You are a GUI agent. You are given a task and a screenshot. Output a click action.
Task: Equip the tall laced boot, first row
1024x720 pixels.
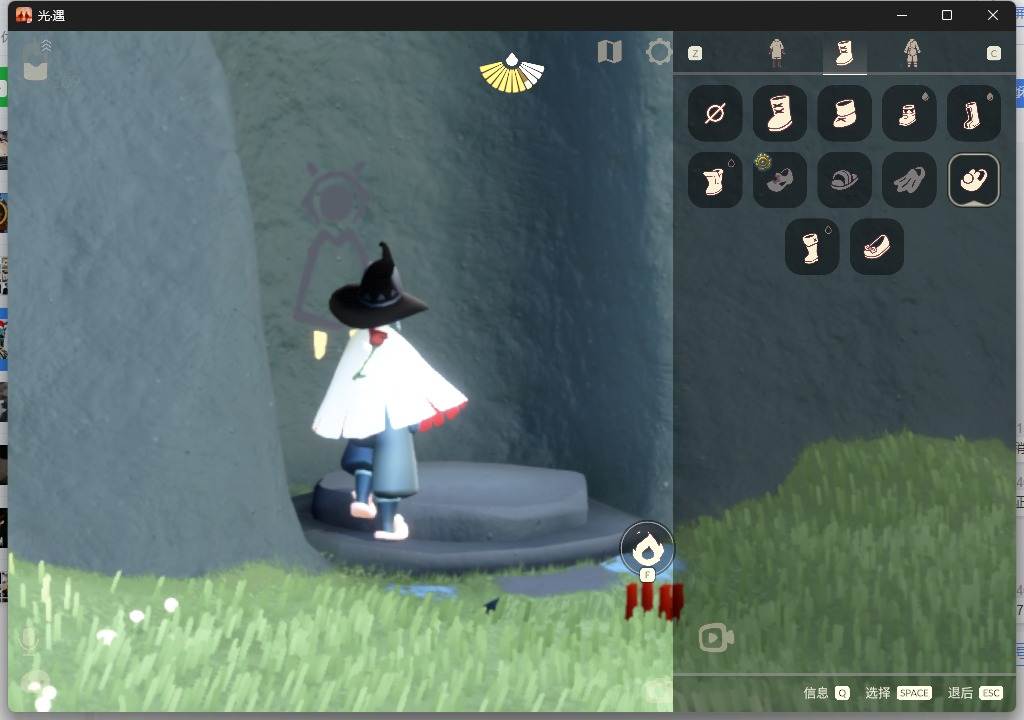coord(780,113)
